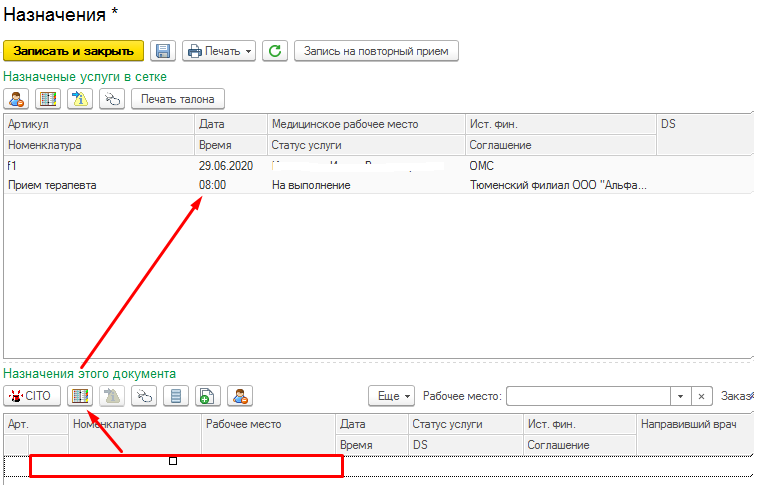Open the schedule grid icon in upper toolbar
The width and height of the screenshot is (768, 492).
(48, 99)
